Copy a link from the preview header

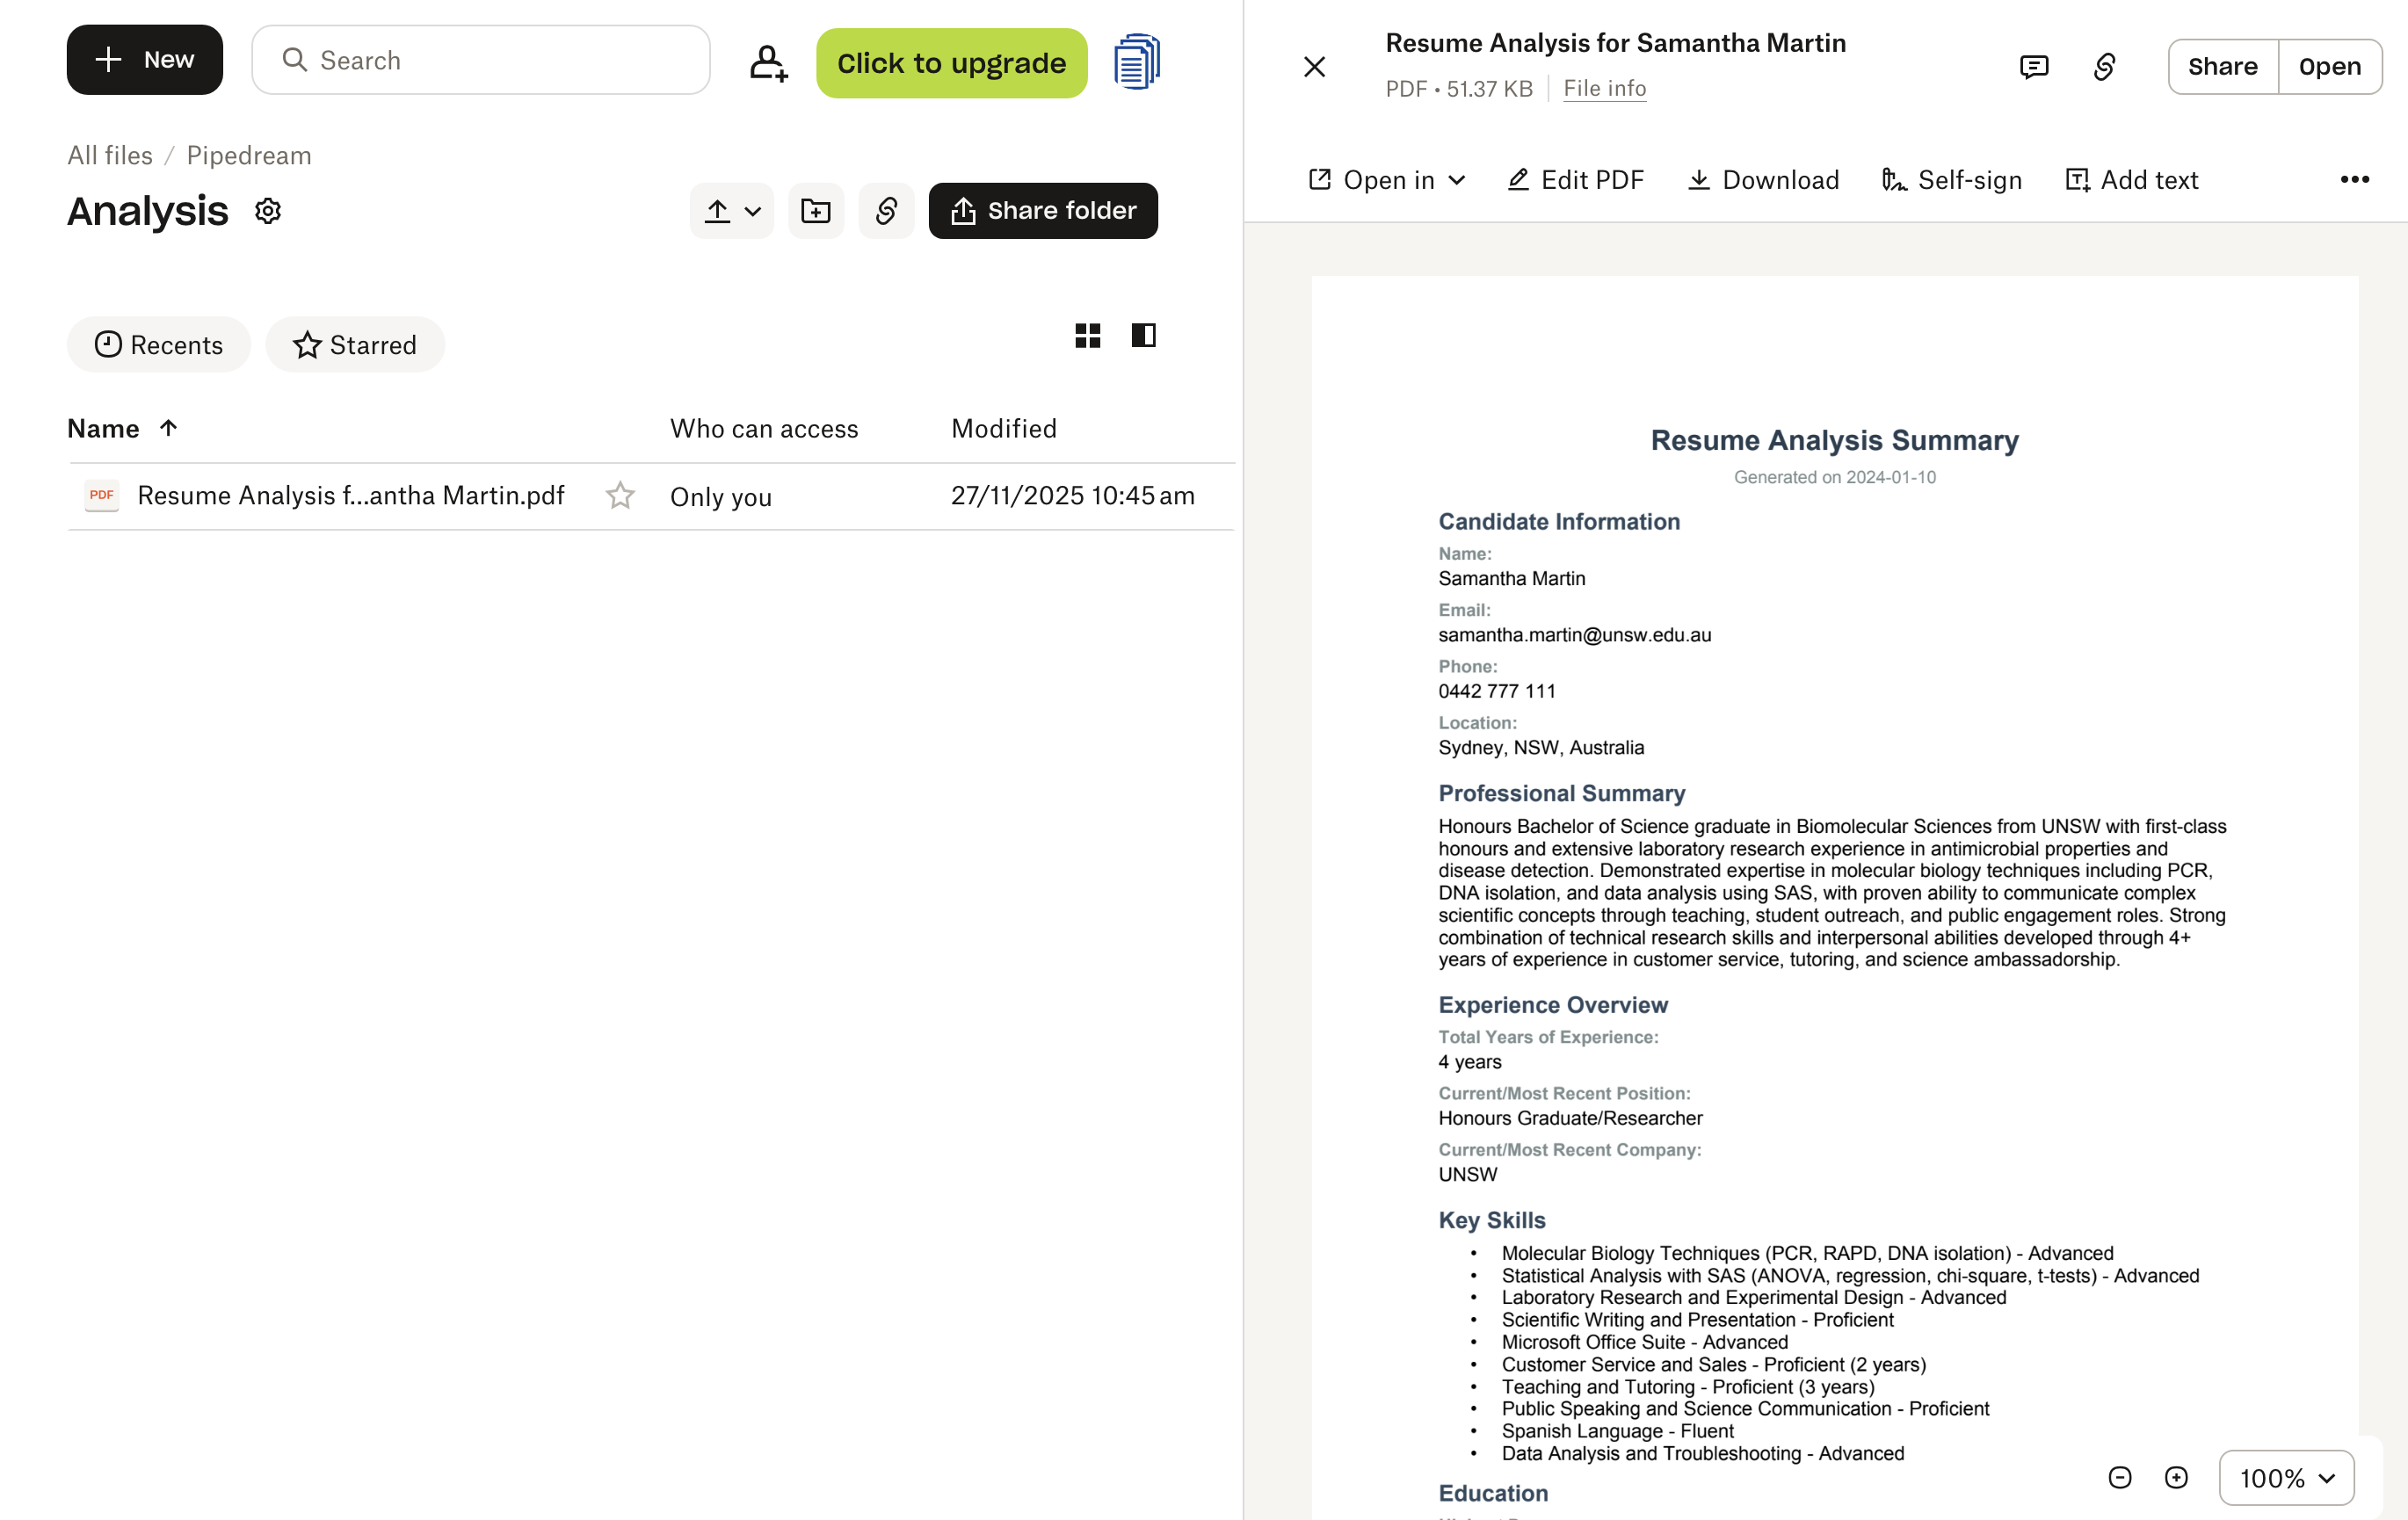click(2104, 66)
